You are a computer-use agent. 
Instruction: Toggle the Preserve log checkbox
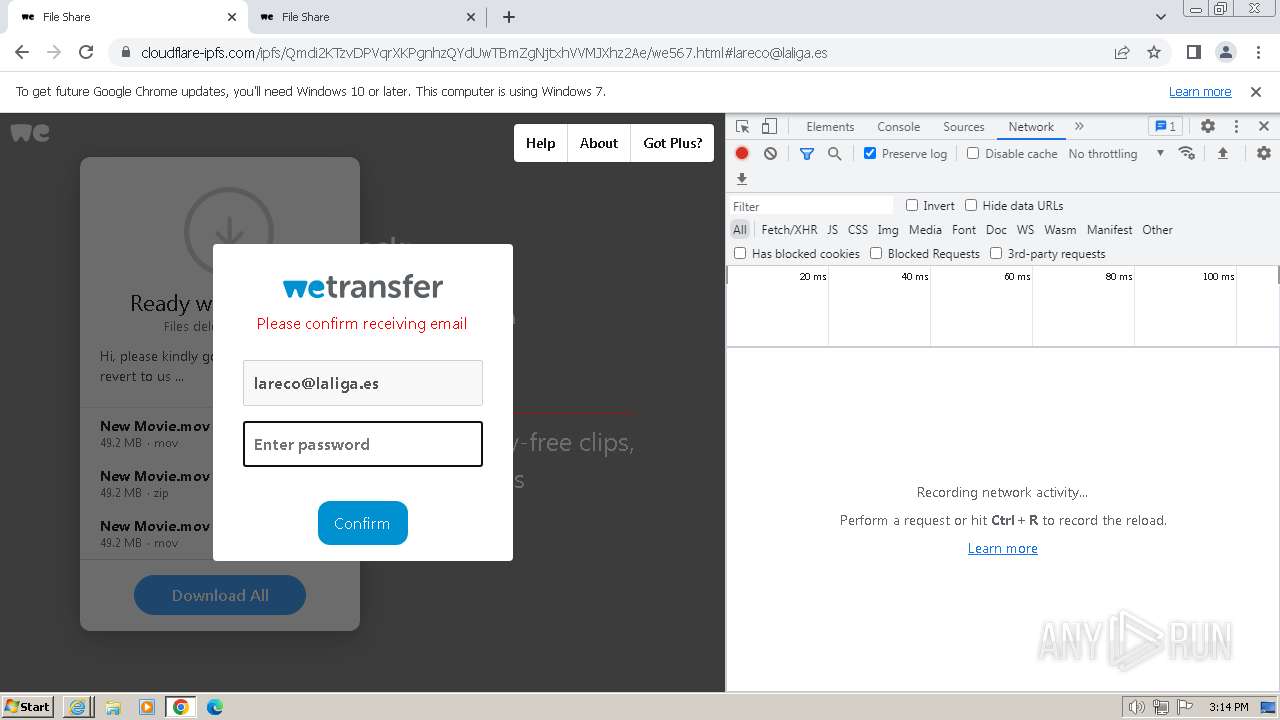870,153
